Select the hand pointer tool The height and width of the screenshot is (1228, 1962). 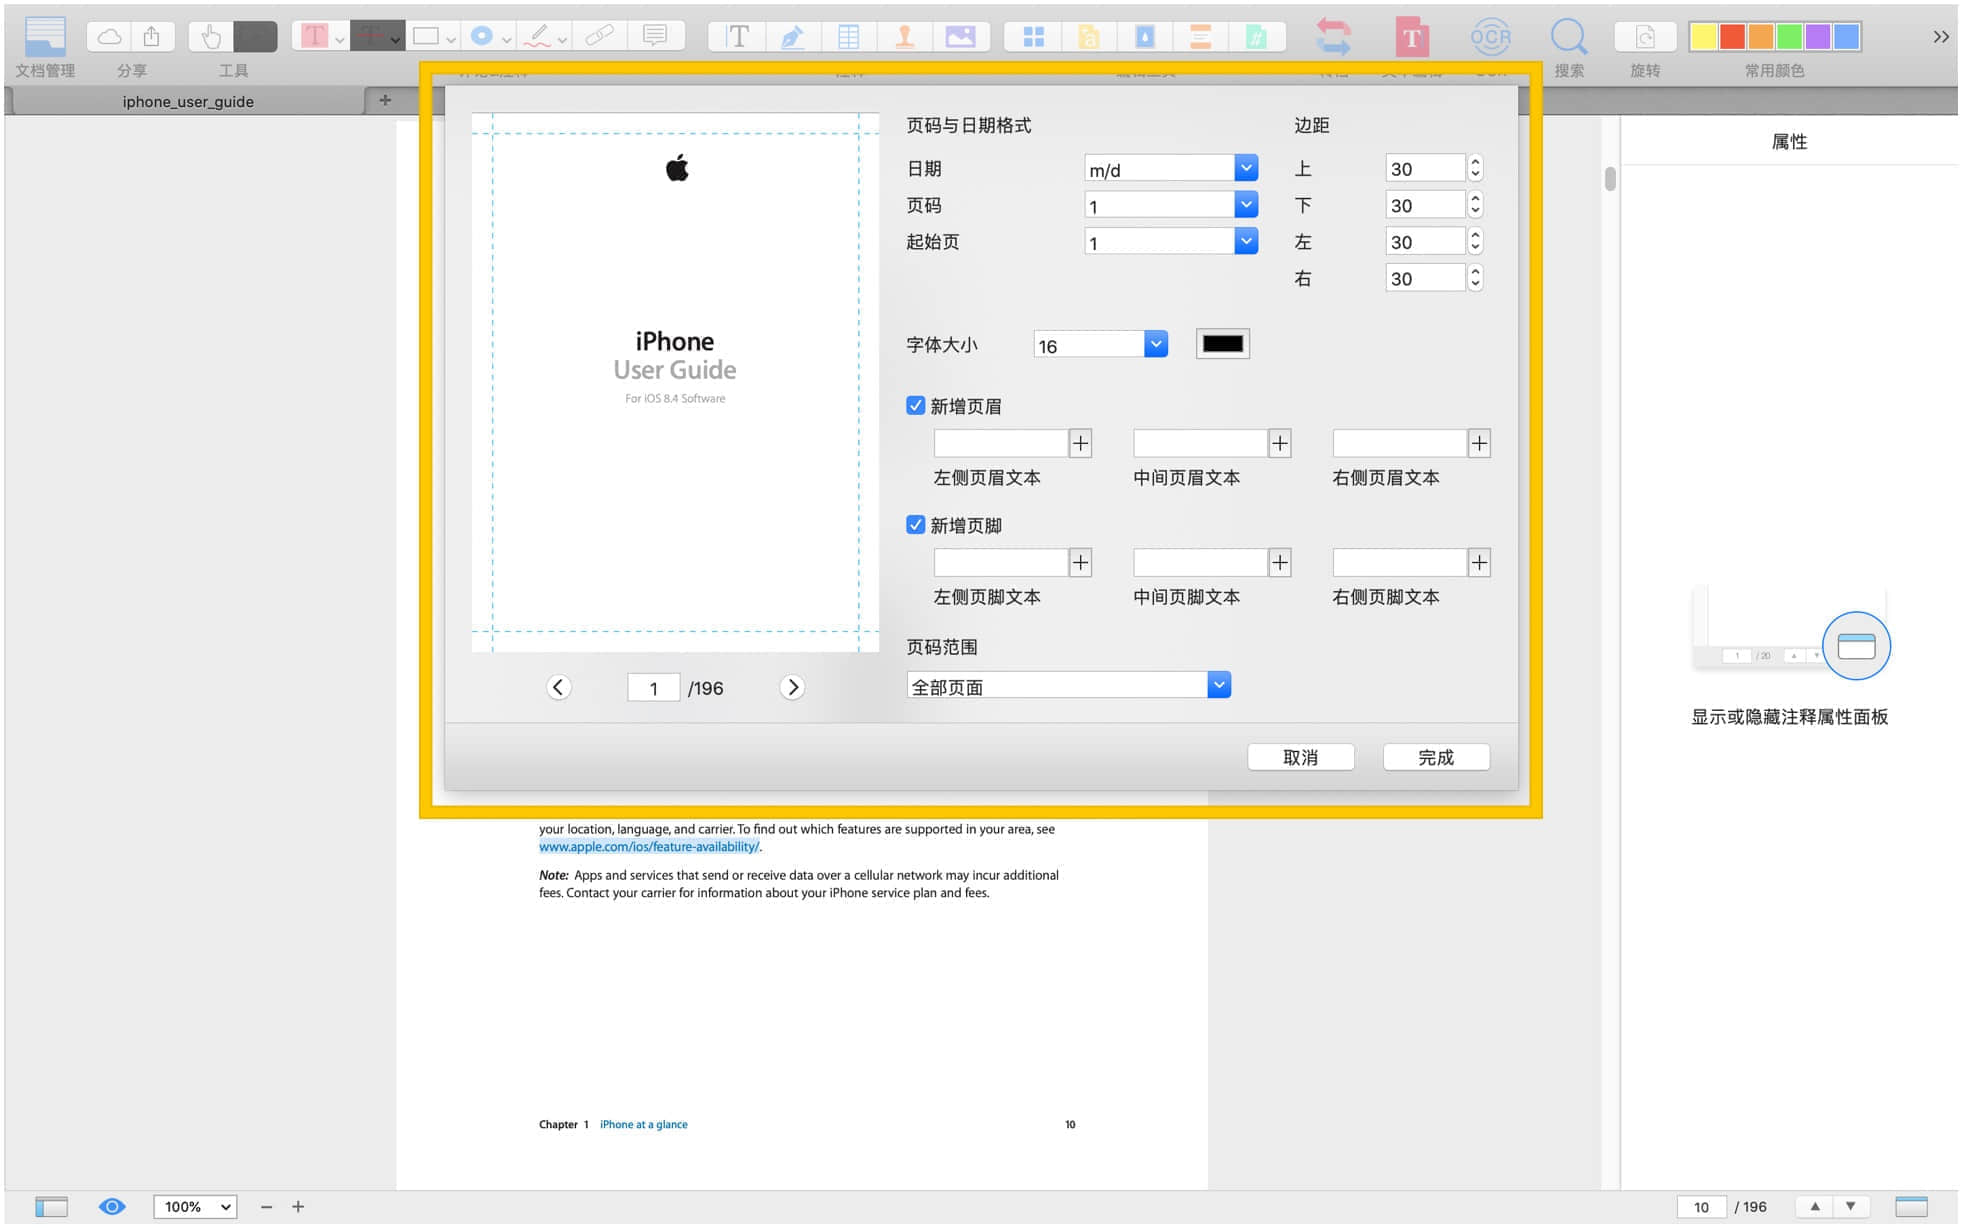pos(211,36)
